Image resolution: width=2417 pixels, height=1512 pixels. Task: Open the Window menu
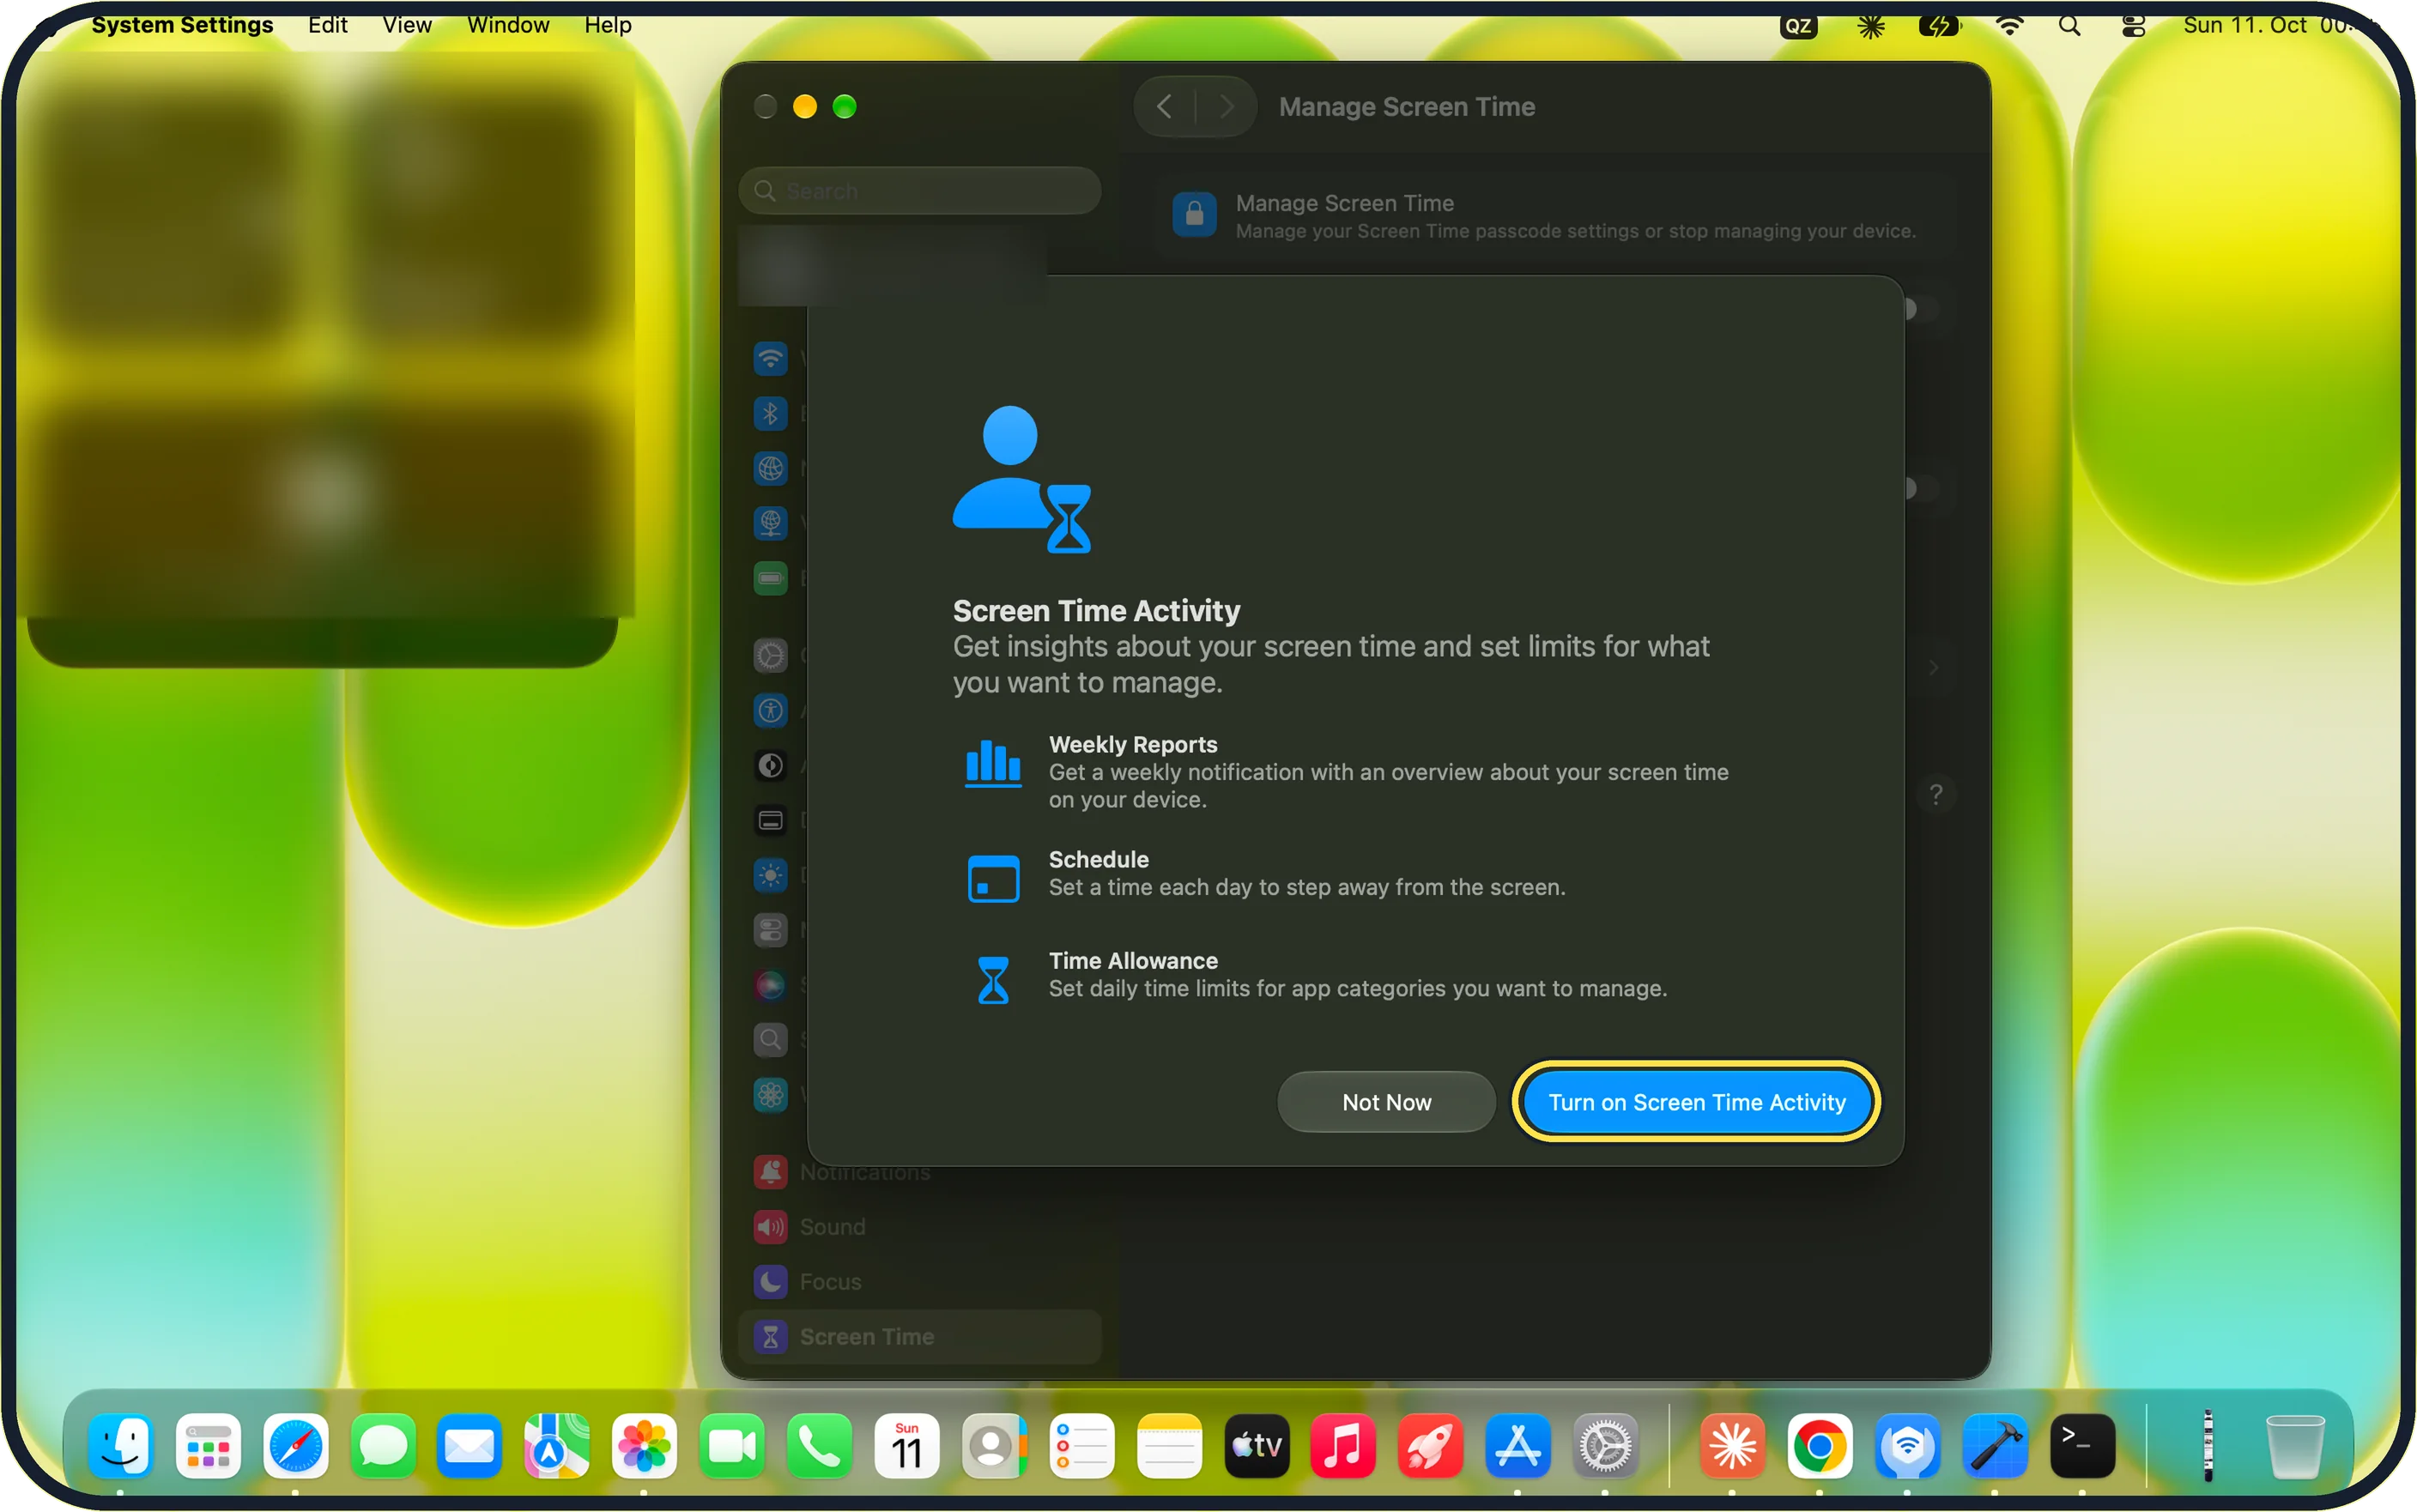pos(508,25)
